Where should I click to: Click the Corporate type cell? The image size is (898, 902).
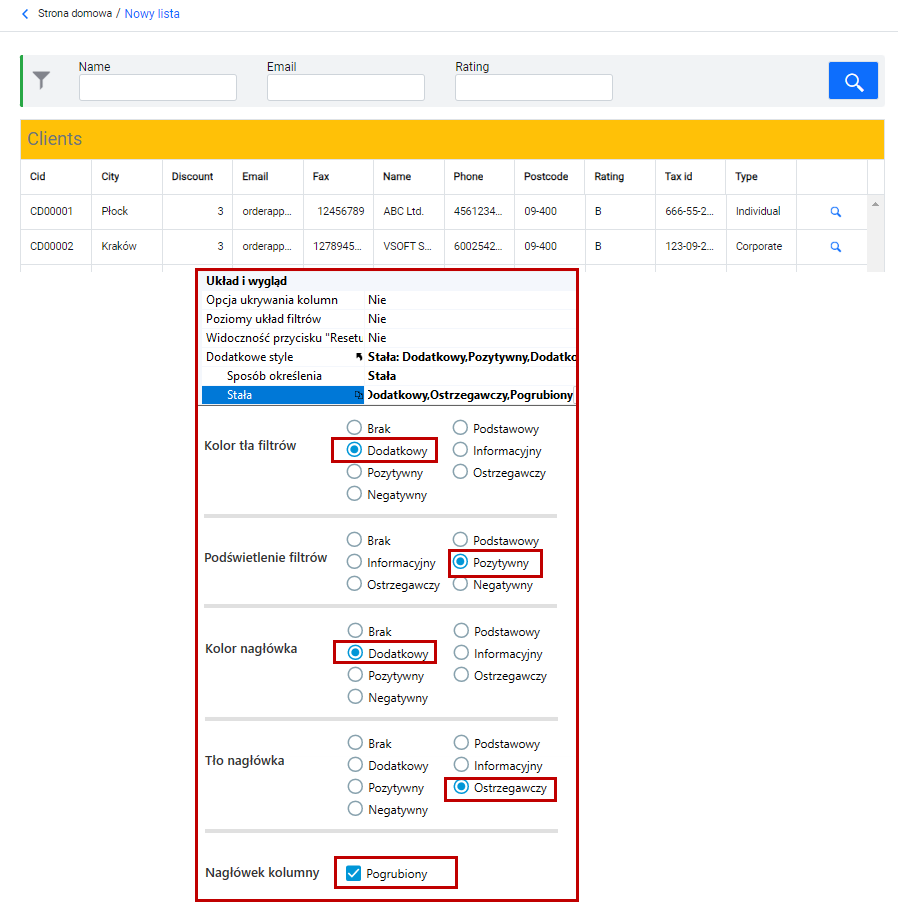point(761,247)
